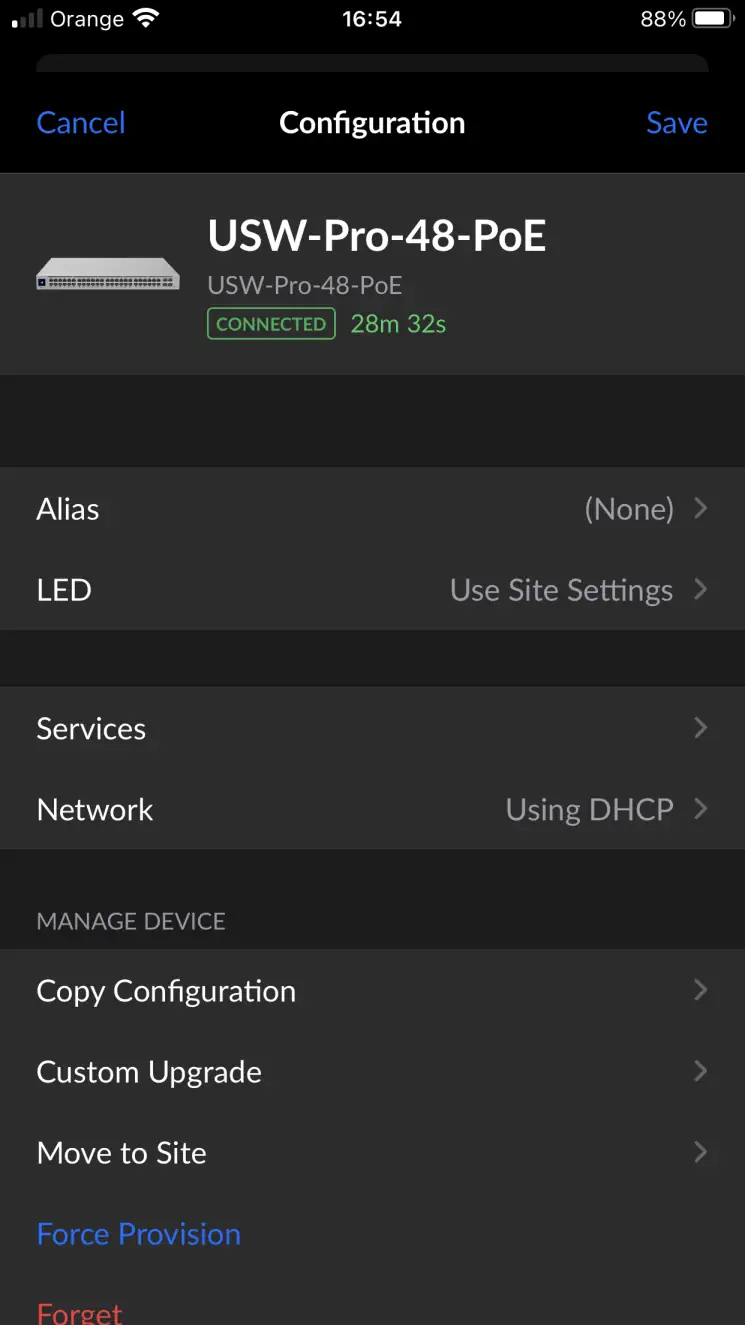The width and height of the screenshot is (745, 1325).
Task: Open LED settings via chevron arrow
Action: click(x=701, y=590)
